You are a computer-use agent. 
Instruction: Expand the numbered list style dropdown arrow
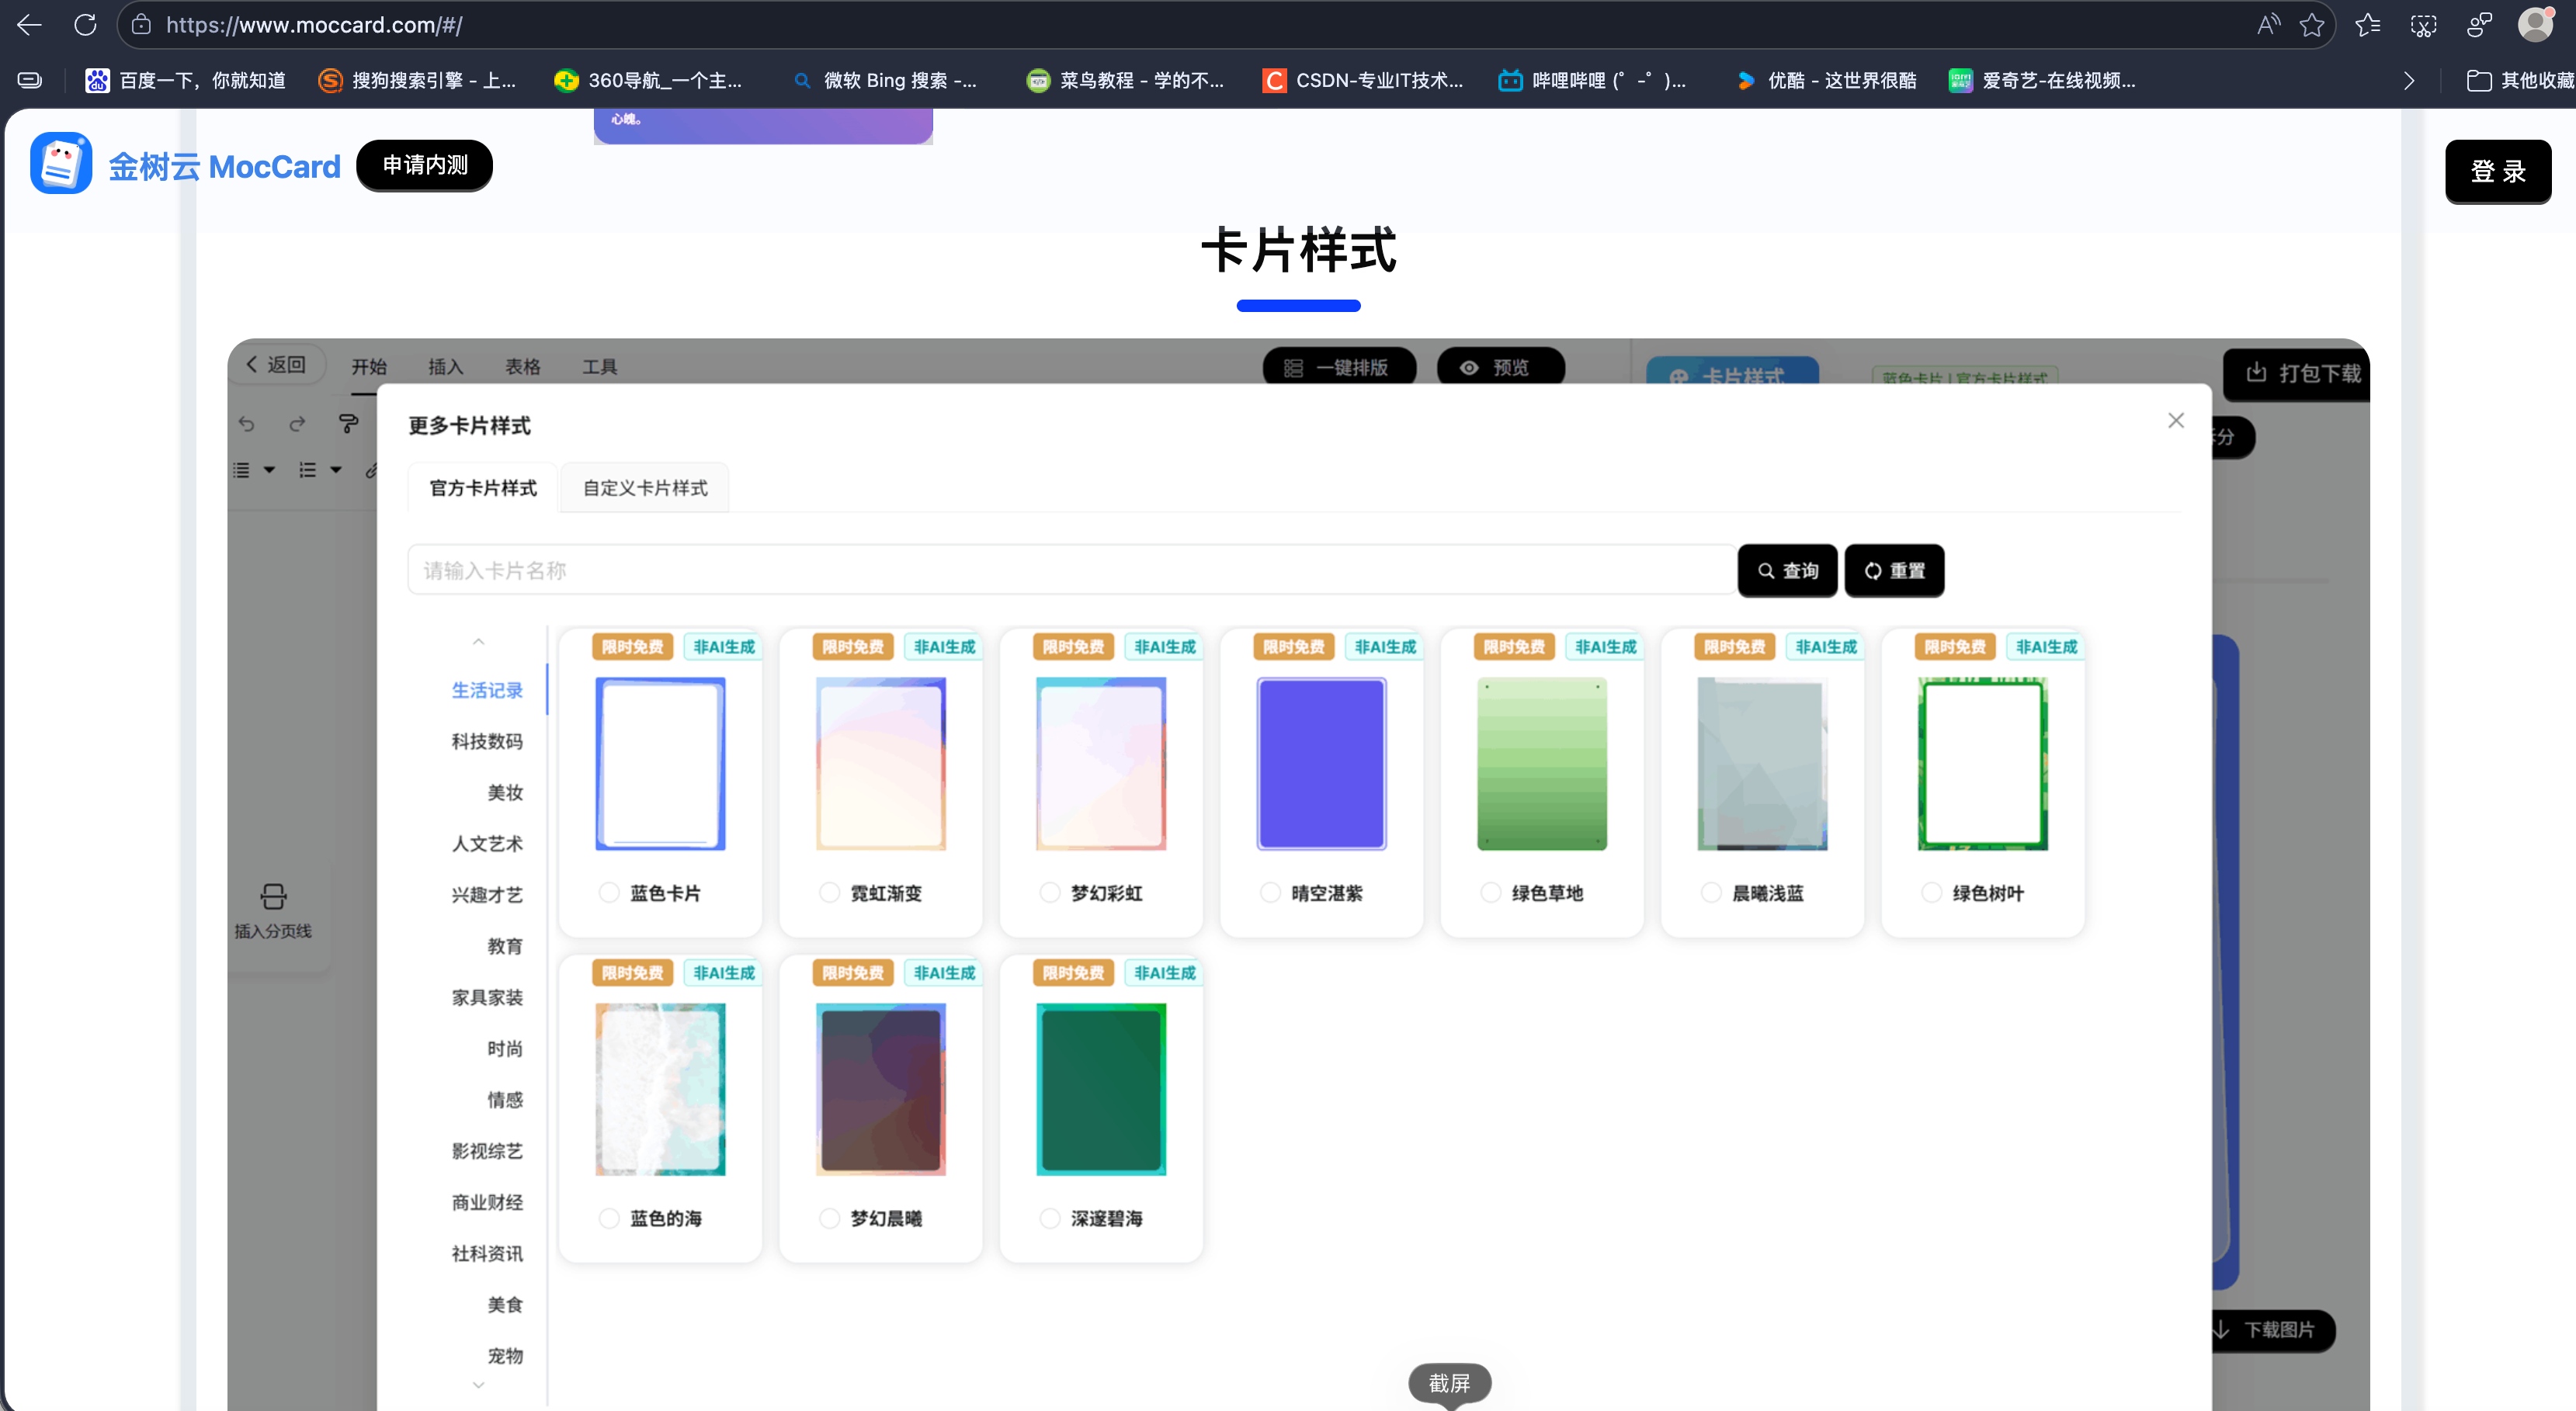pyautogui.click(x=336, y=470)
